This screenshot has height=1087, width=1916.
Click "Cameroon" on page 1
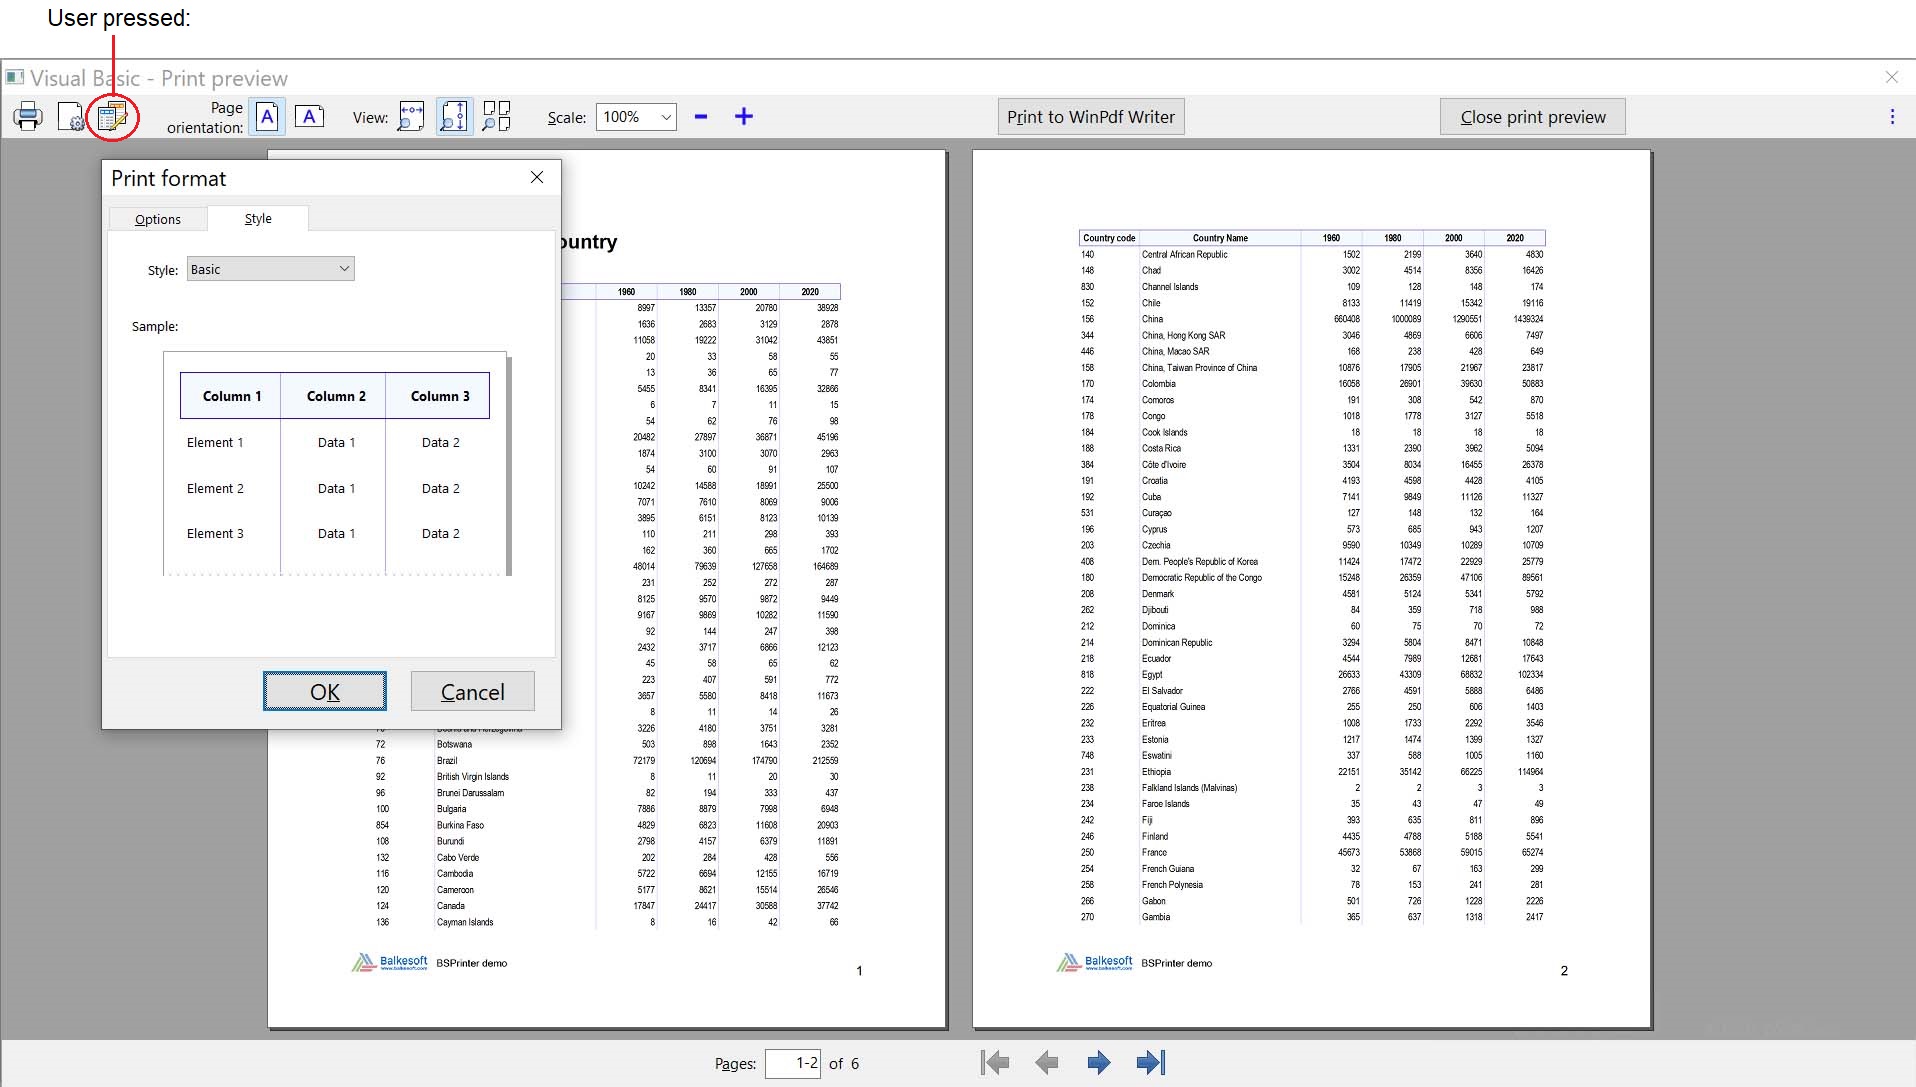point(455,889)
